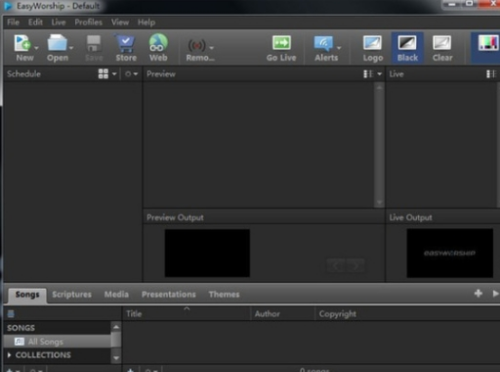Click the Go Live button icon
This screenshot has width=500, height=372.
pyautogui.click(x=281, y=43)
